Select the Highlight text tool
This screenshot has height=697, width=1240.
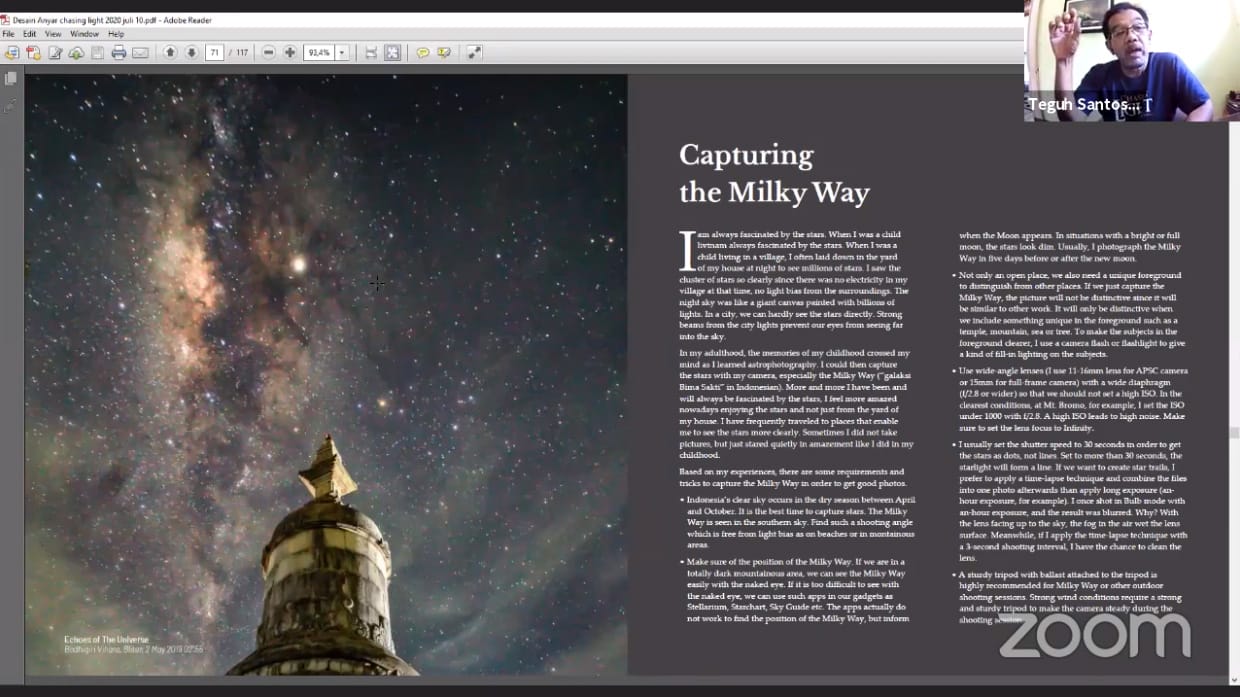444,53
